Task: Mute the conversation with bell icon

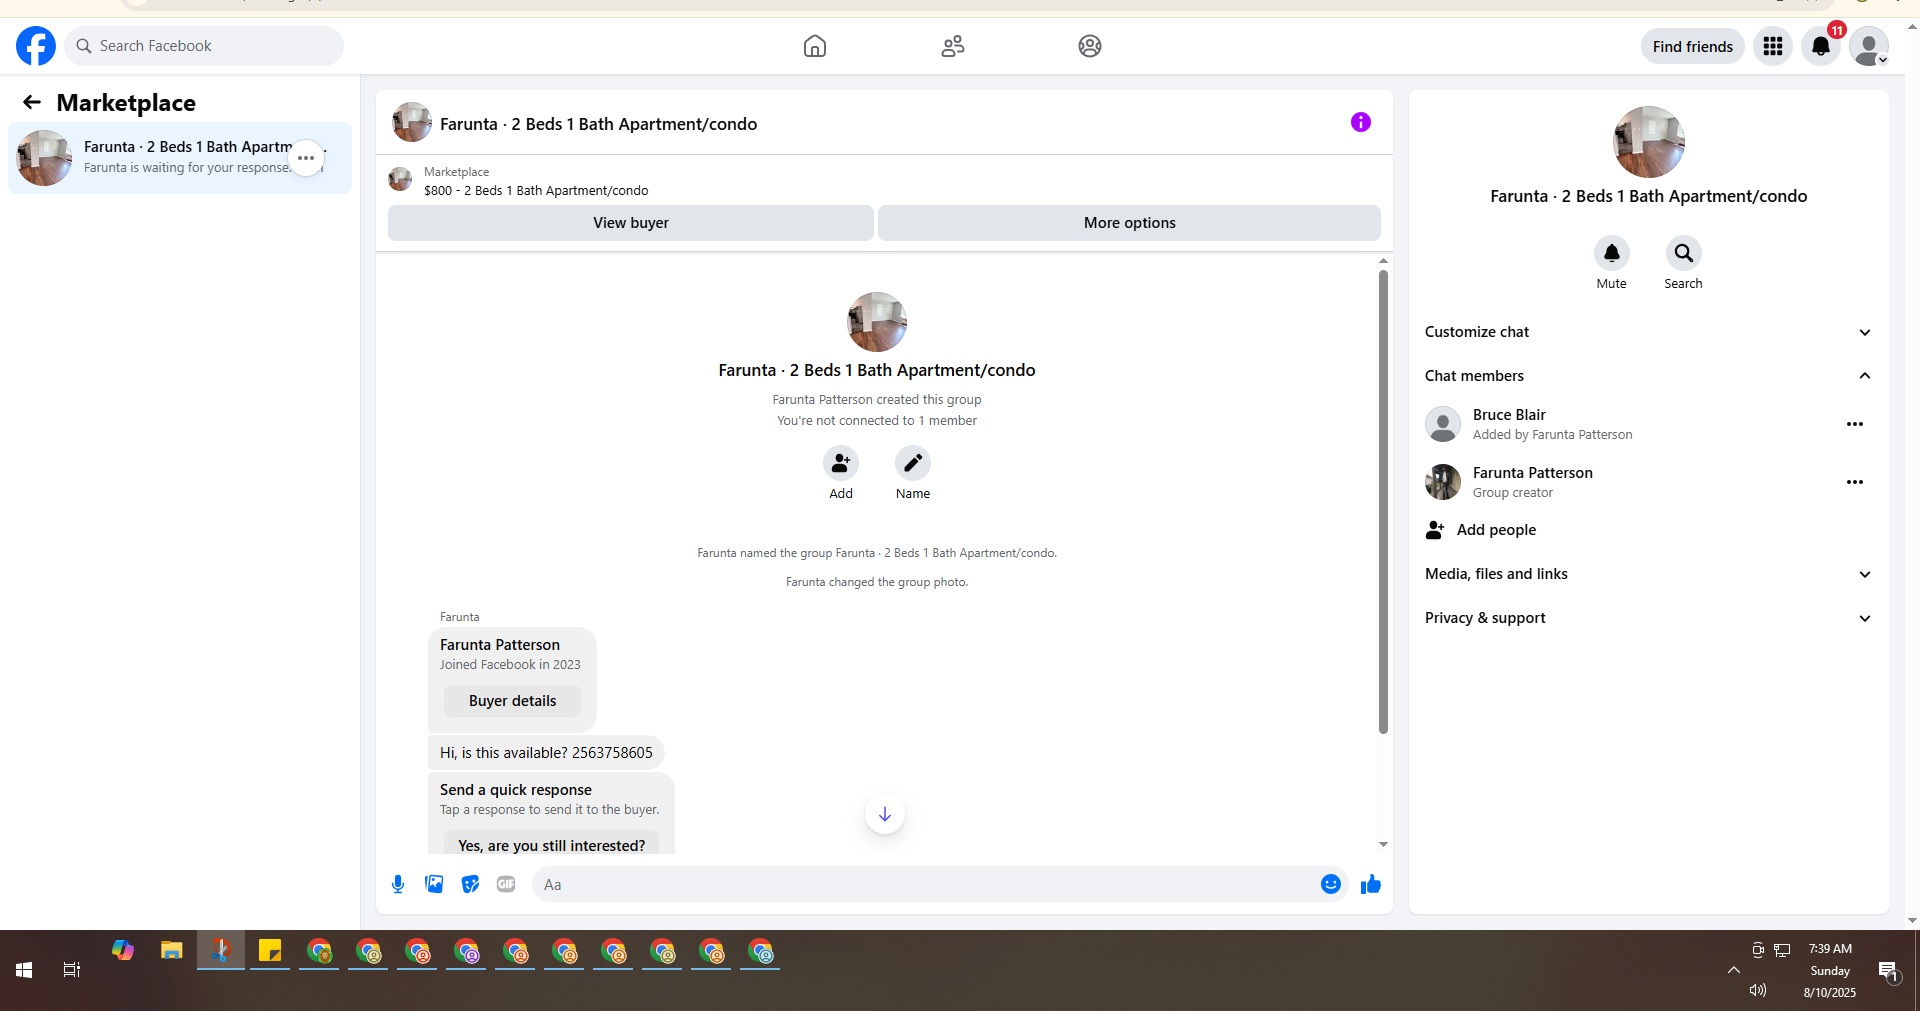Action: point(1612,253)
